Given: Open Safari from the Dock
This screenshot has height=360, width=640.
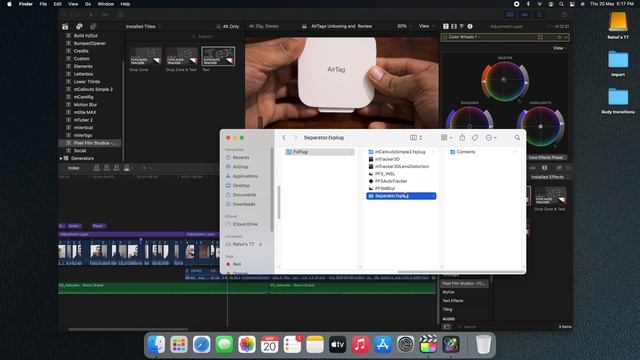Looking at the screenshot, I should [202, 344].
